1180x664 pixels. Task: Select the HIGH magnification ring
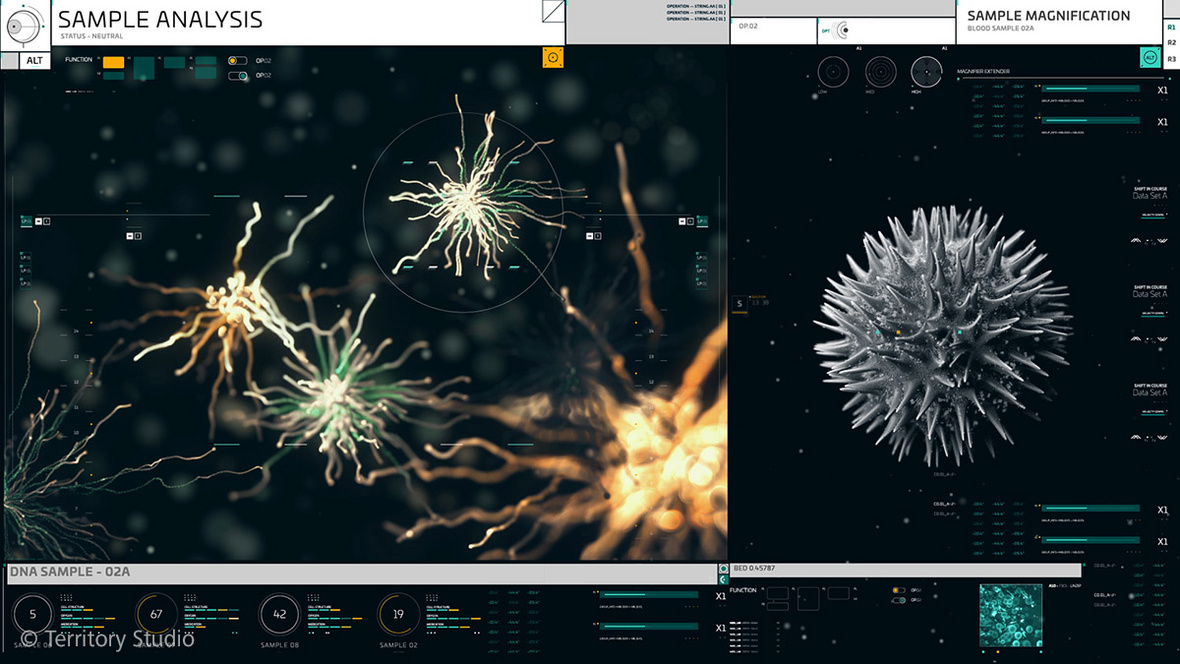926,72
